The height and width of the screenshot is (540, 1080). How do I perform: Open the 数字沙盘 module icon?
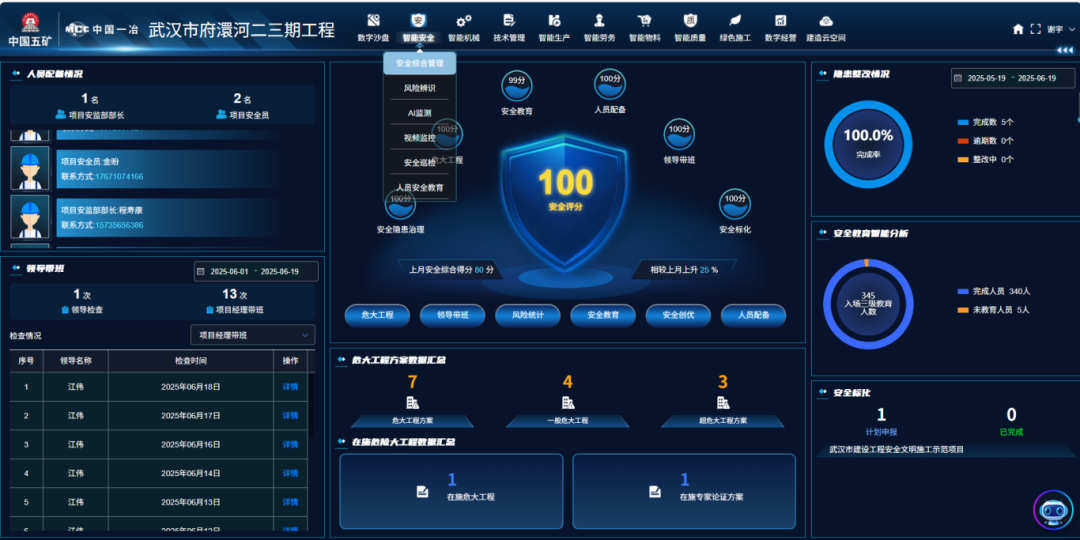(373, 21)
